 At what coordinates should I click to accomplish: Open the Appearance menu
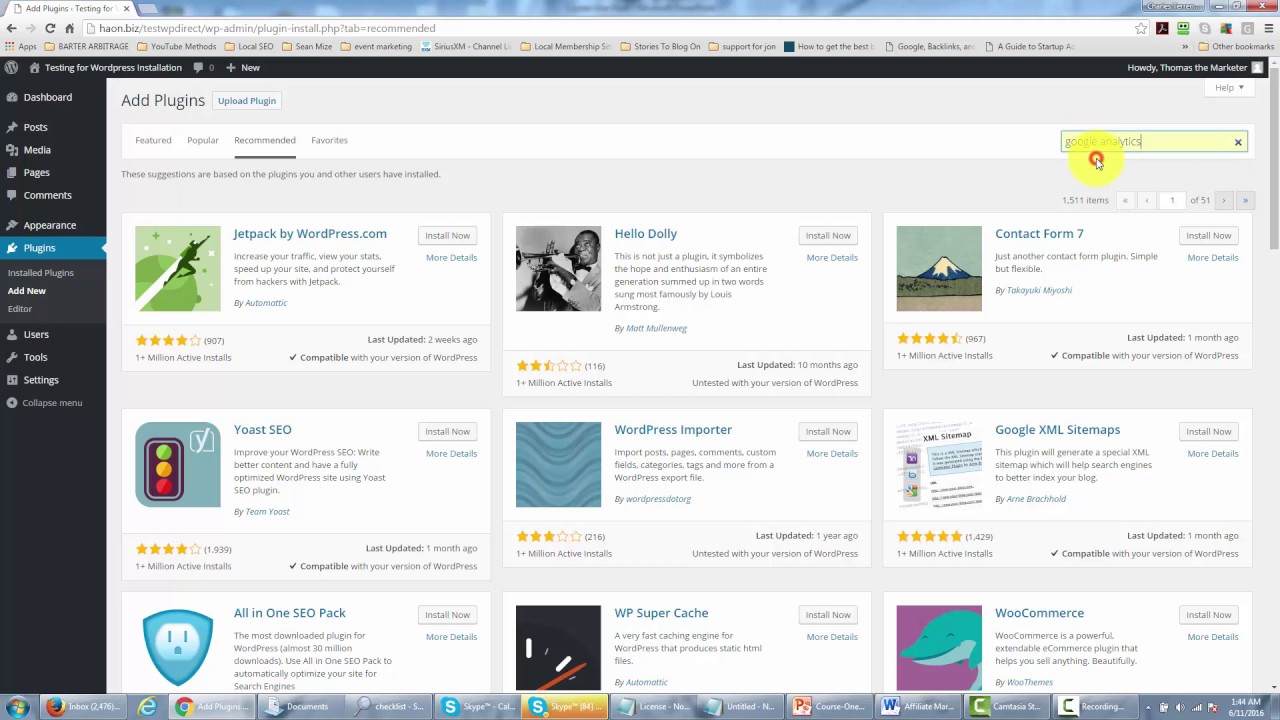coord(49,225)
